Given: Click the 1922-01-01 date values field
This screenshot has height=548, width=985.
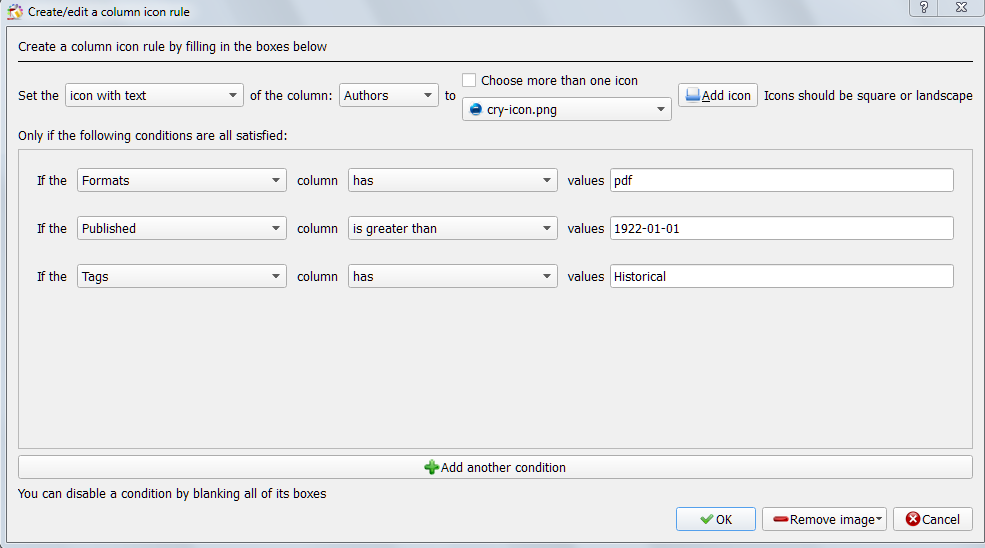Looking at the screenshot, I should pos(781,228).
